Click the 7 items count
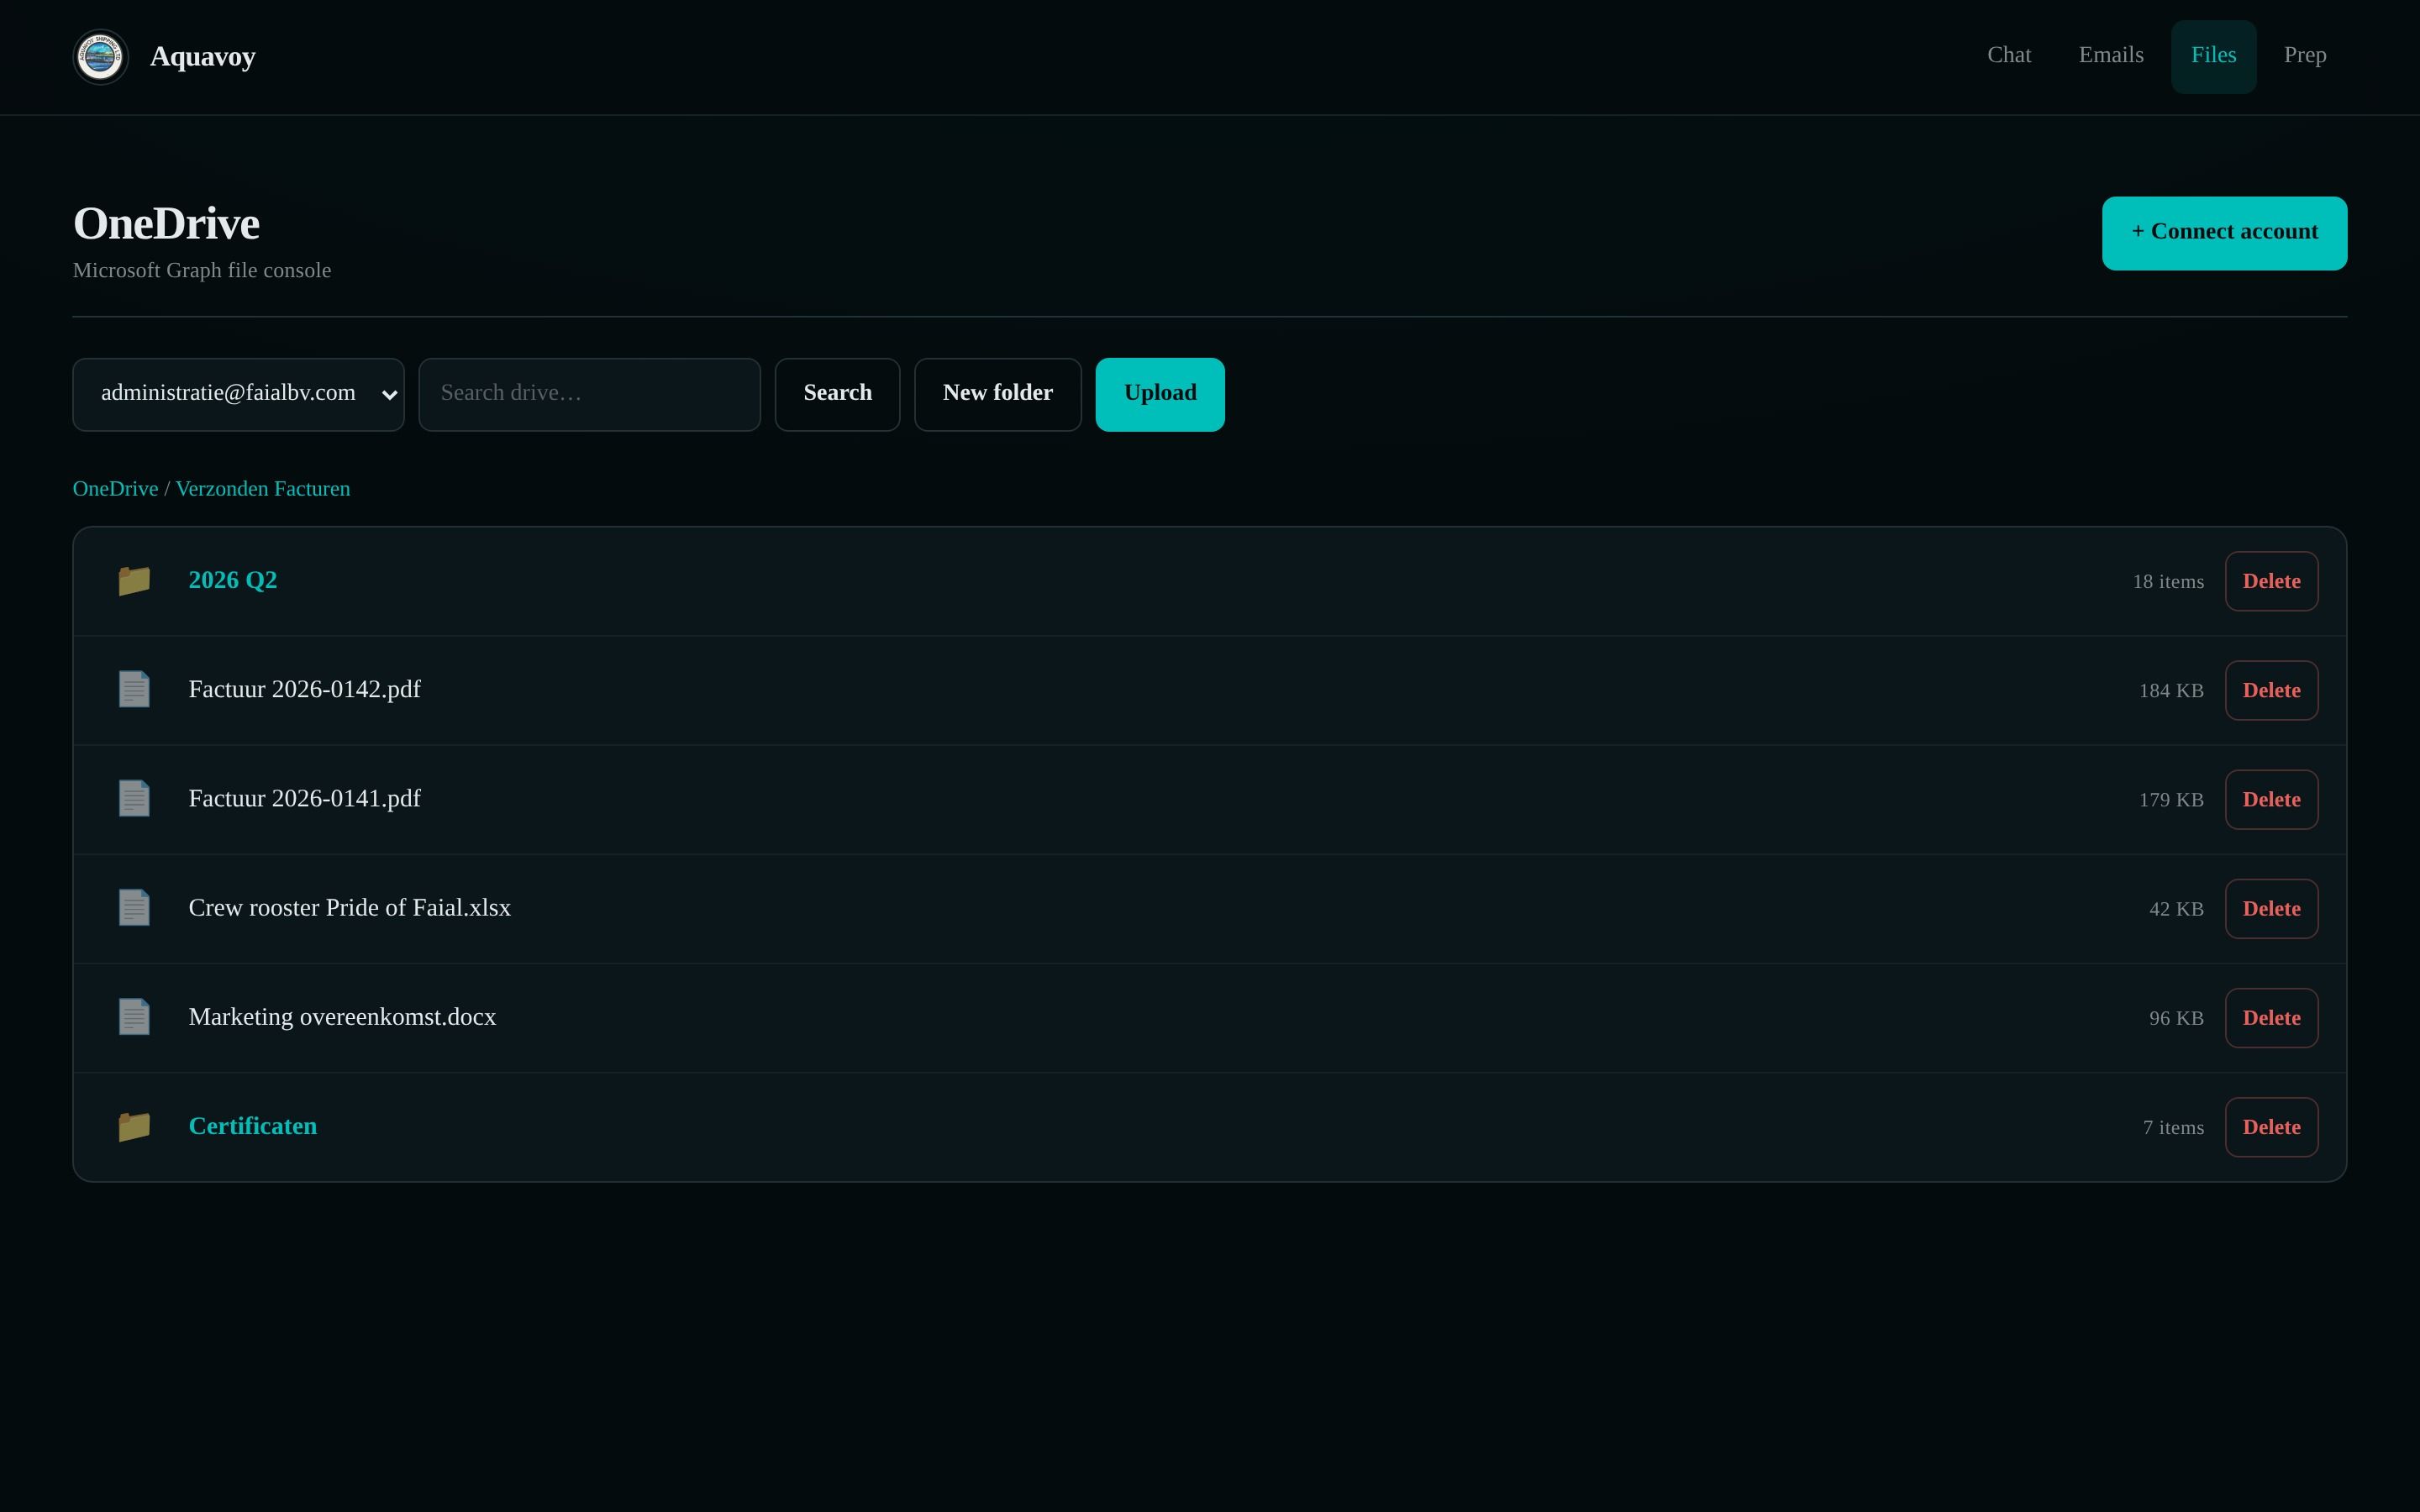This screenshot has width=2420, height=1512. pyautogui.click(x=2173, y=1128)
